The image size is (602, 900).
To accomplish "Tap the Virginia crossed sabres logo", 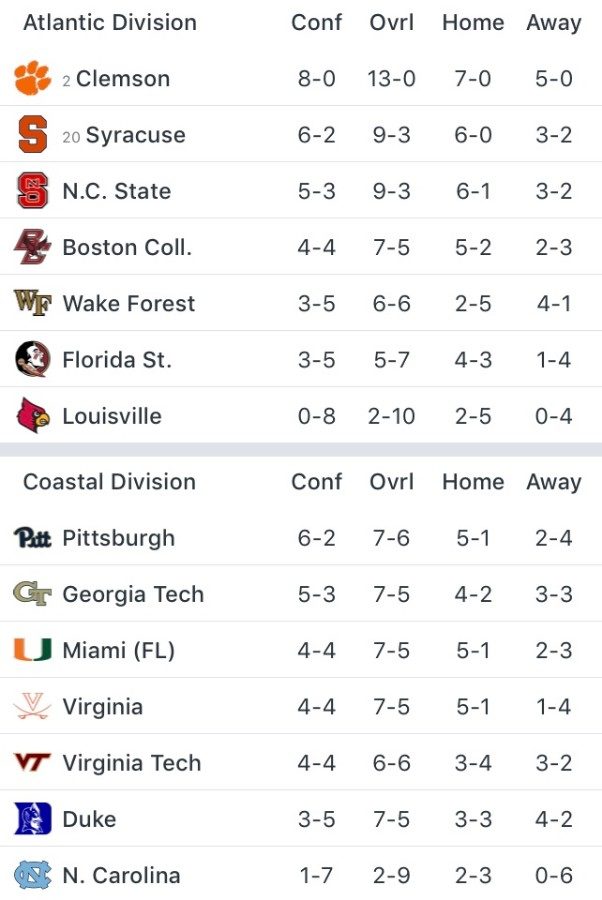I will point(32,707).
